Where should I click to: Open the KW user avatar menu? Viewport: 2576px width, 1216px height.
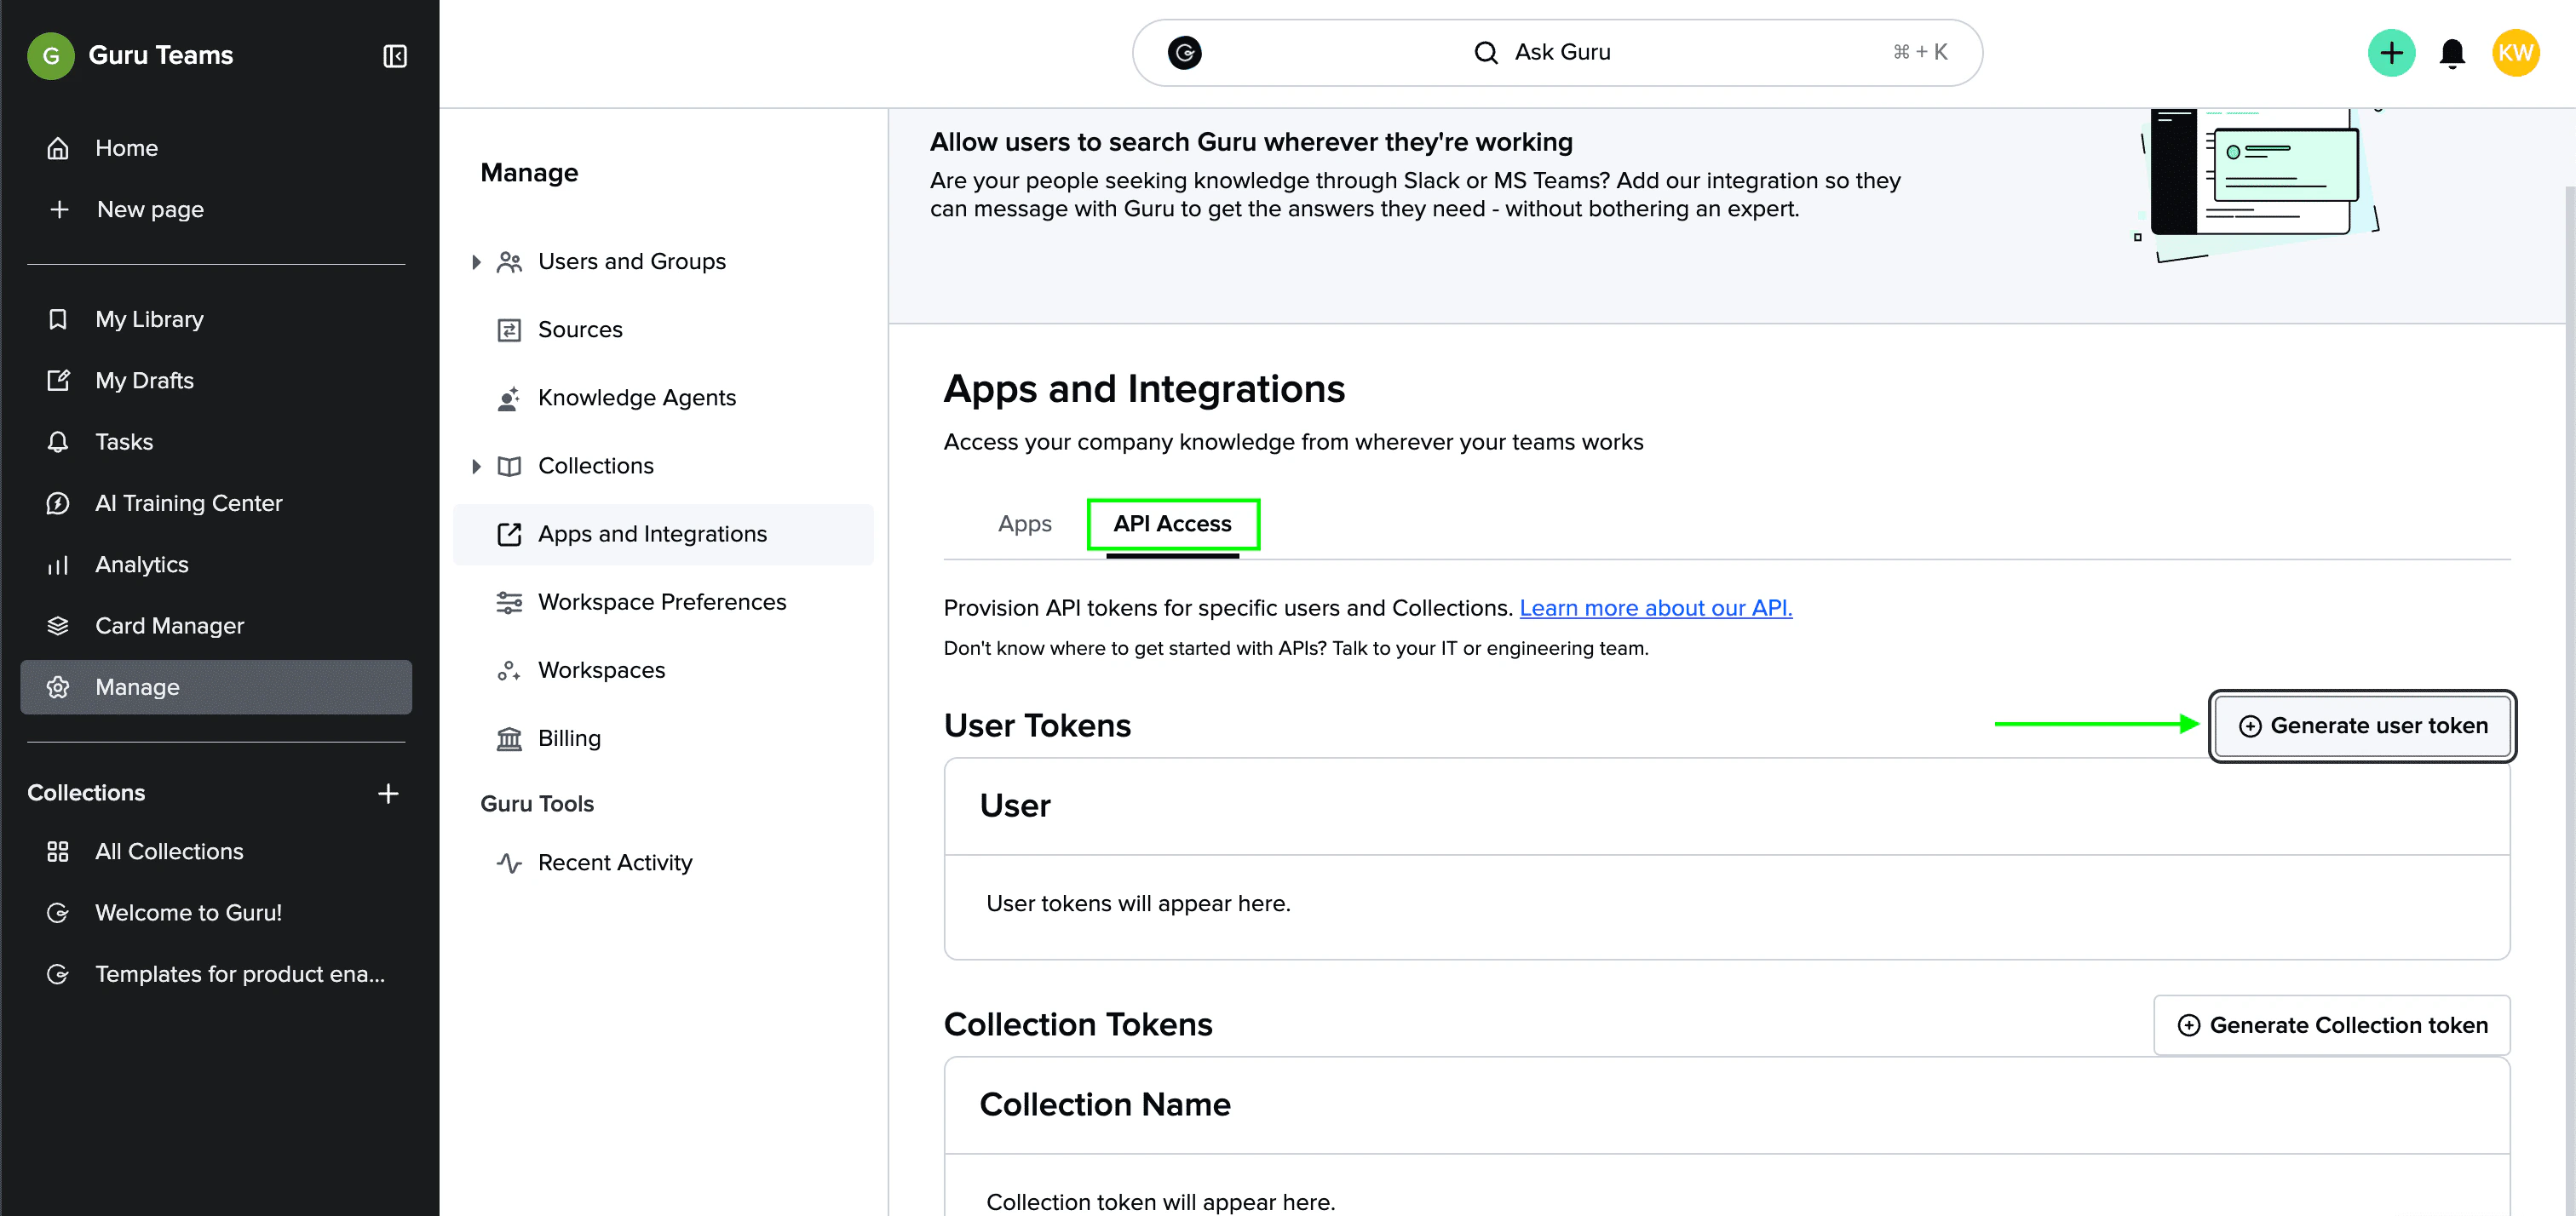[x=2515, y=53]
